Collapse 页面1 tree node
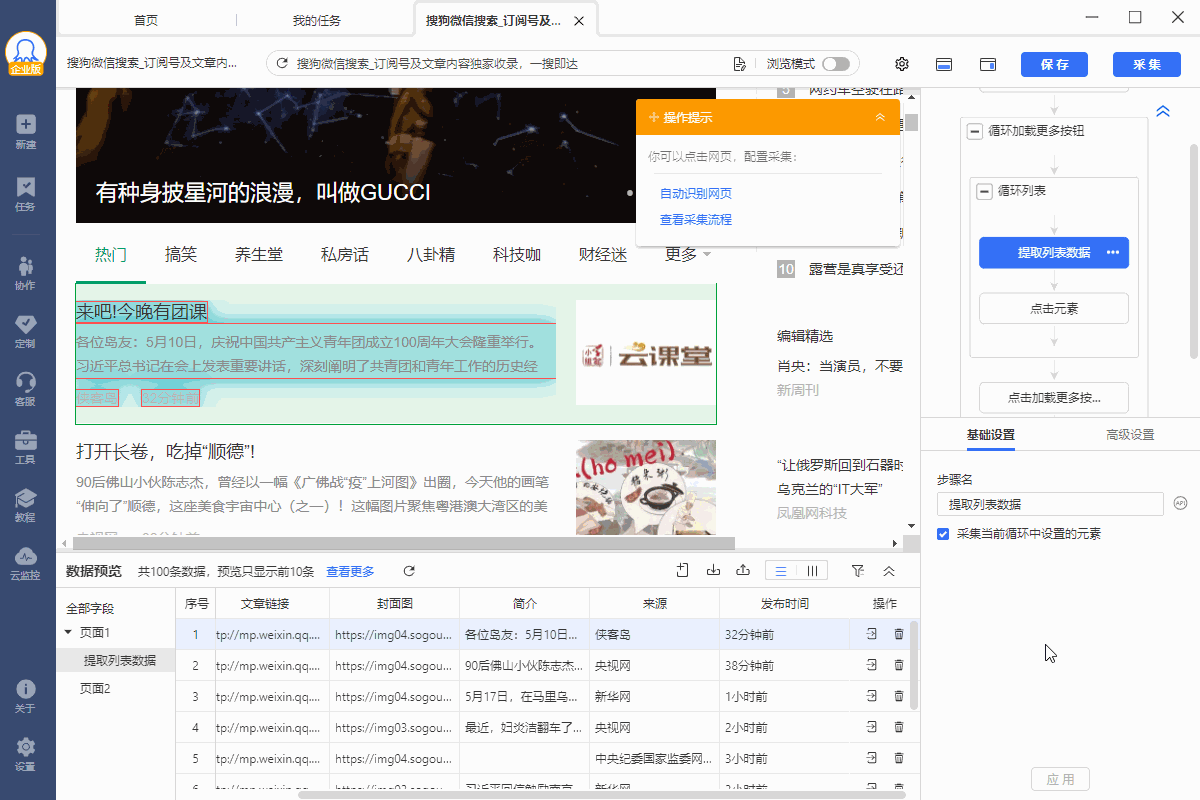1200x800 pixels. click(x=68, y=632)
